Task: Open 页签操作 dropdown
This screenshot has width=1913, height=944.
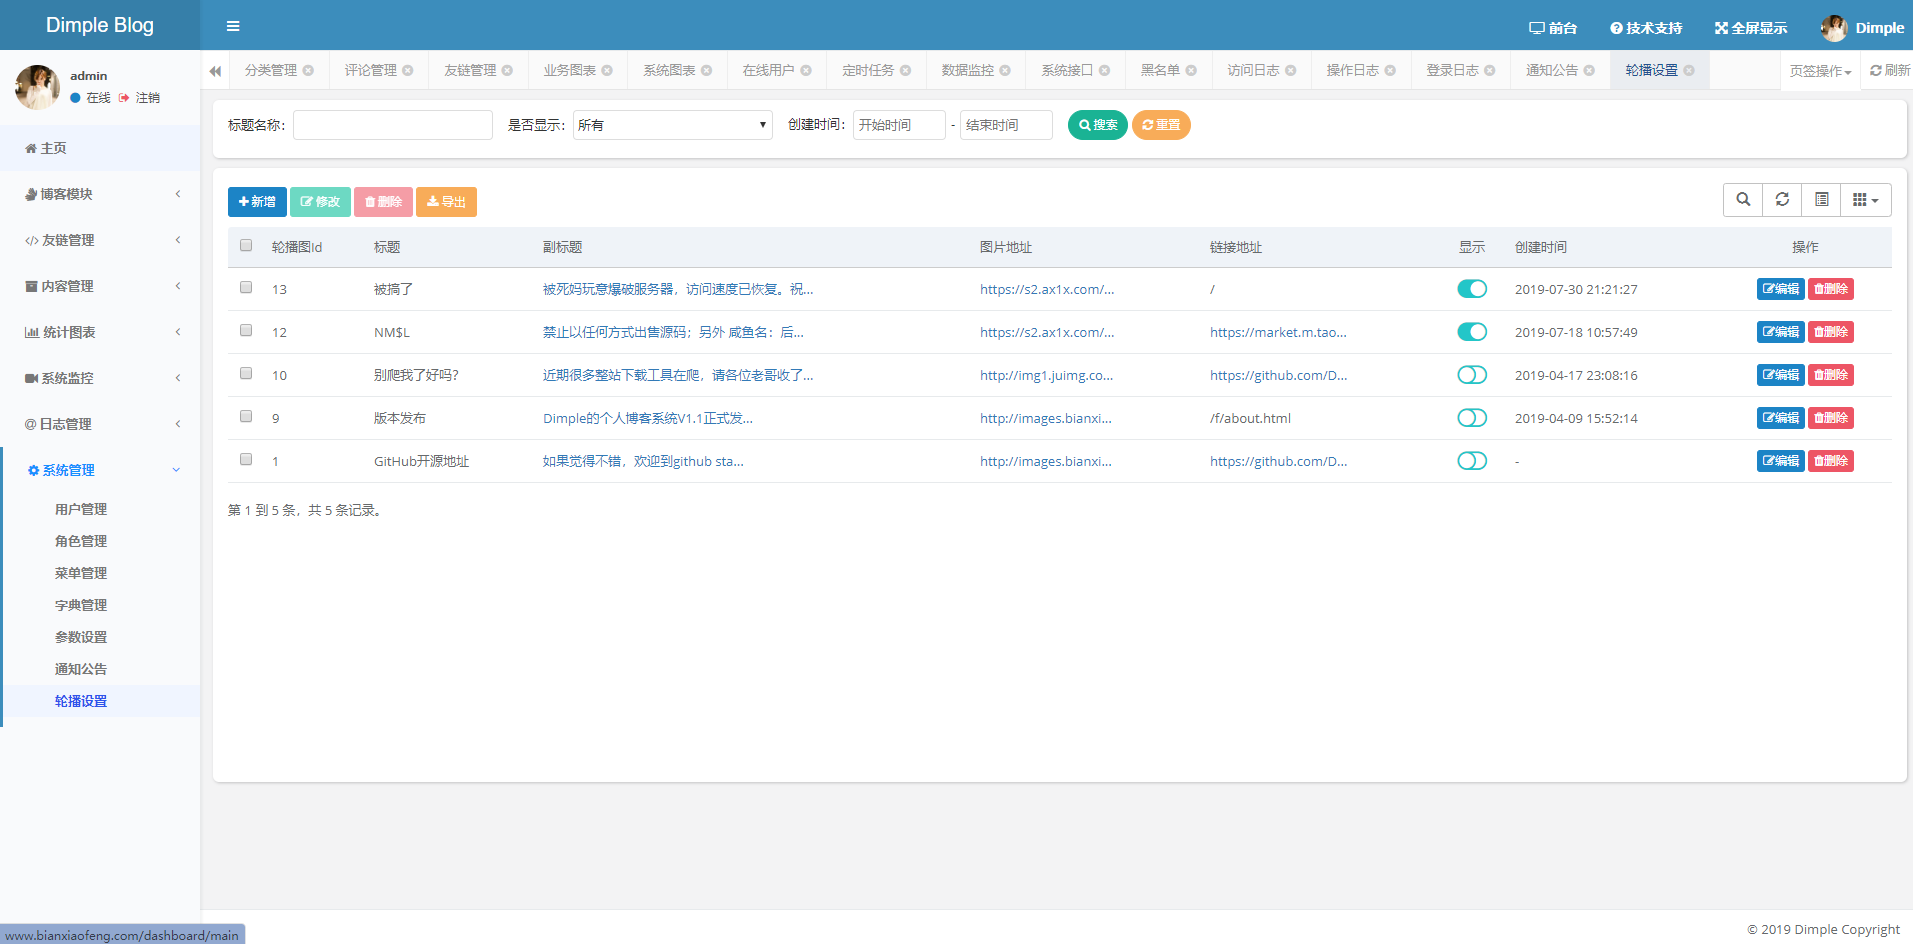Action: pyautogui.click(x=1820, y=71)
